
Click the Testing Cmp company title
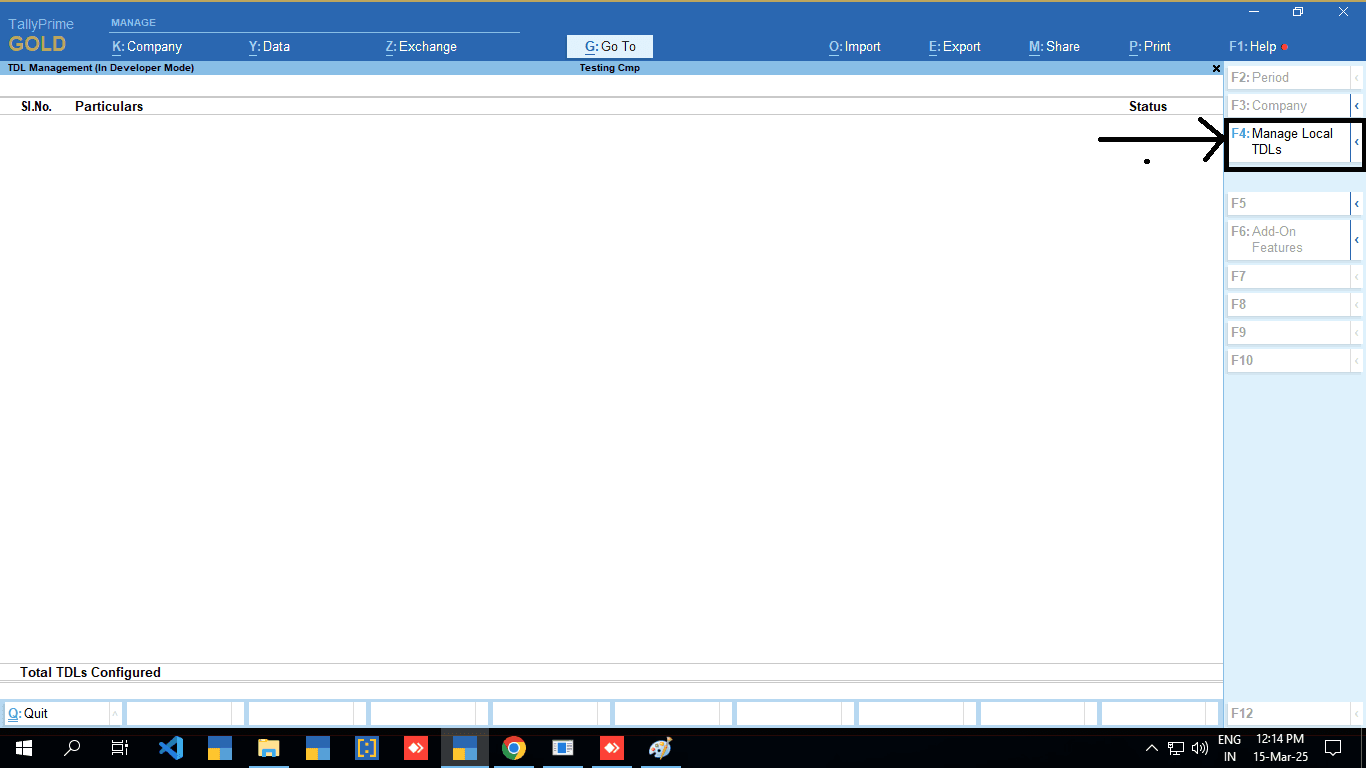610,68
